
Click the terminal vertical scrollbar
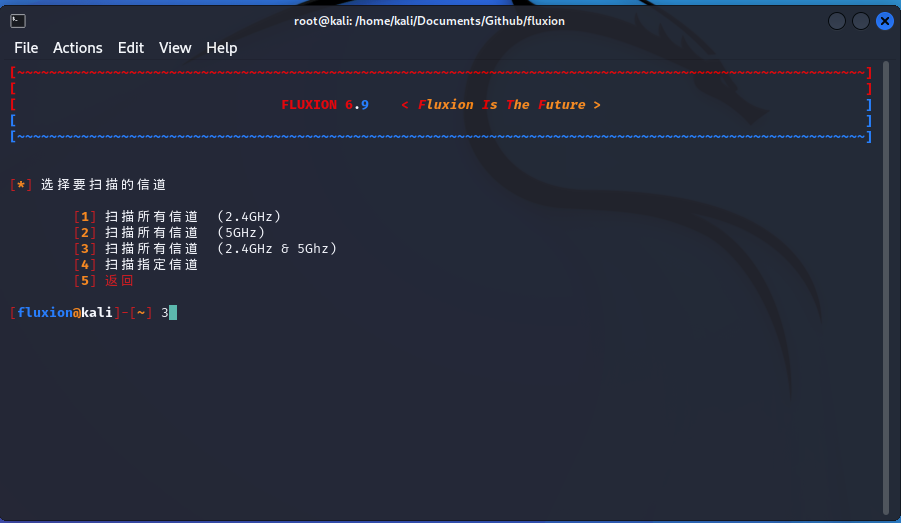tap(886, 287)
